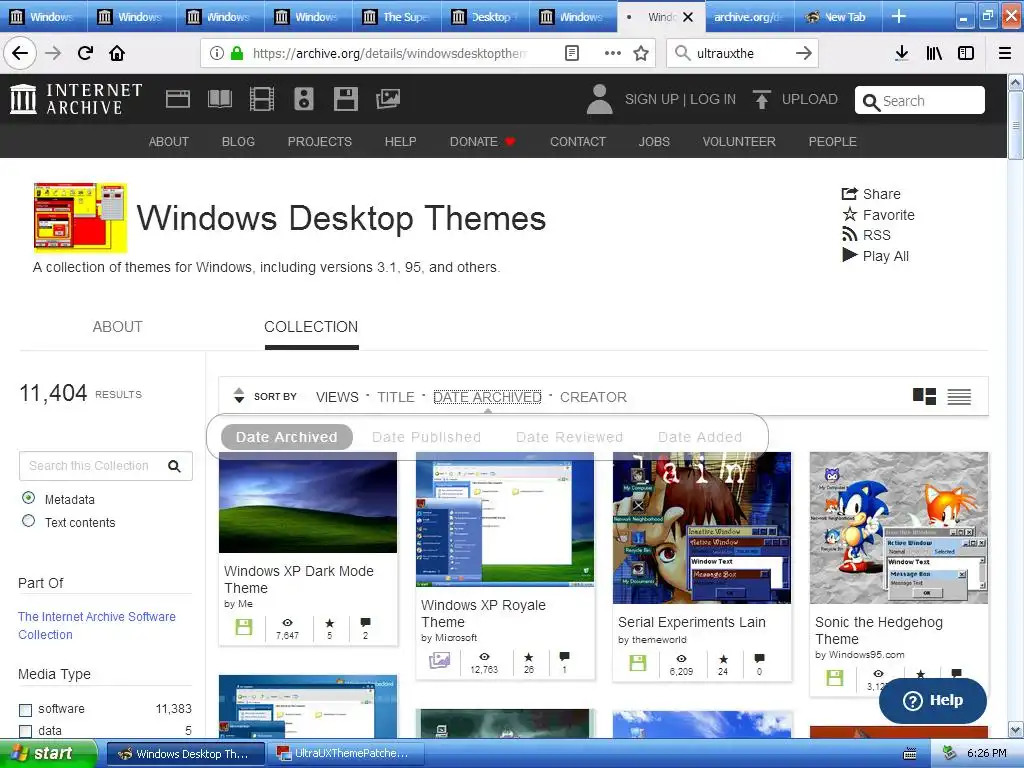Click the page vertical scrollbar down arrow

(1016, 729)
